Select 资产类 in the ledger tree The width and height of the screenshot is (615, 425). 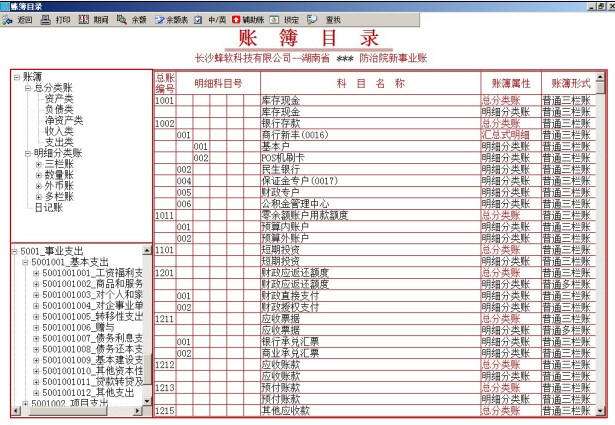tap(59, 99)
